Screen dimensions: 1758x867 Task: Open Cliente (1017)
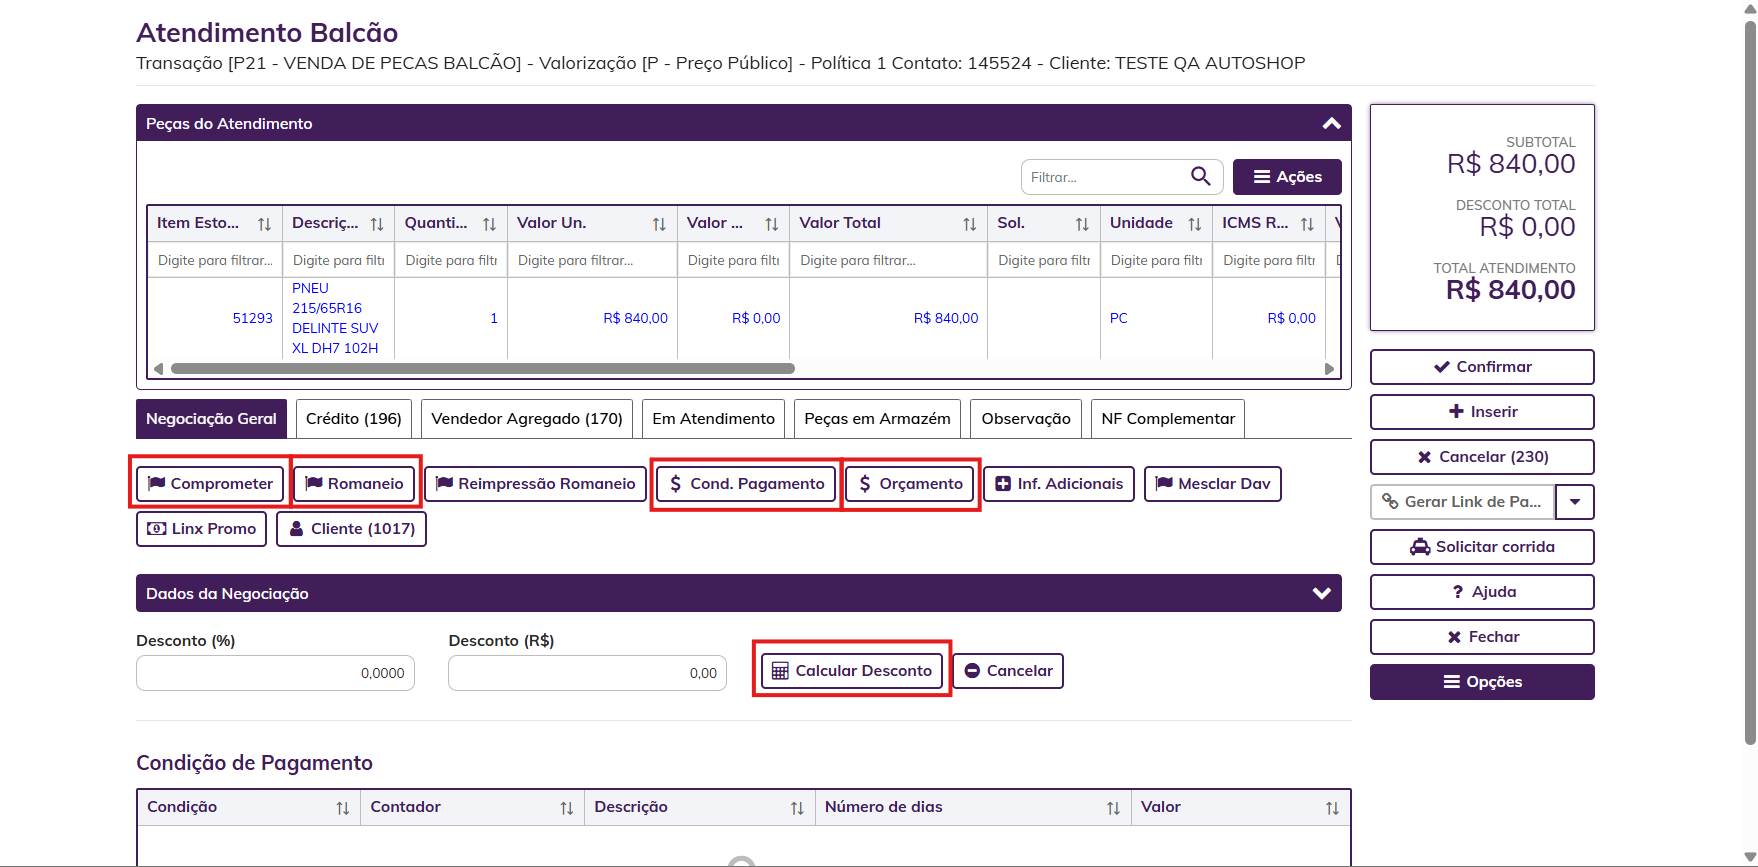(351, 529)
